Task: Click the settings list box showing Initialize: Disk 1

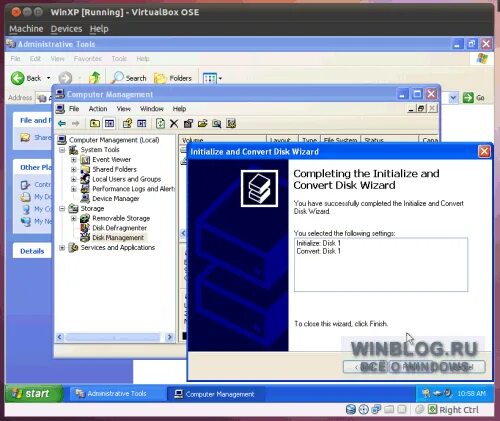Action: (381, 265)
